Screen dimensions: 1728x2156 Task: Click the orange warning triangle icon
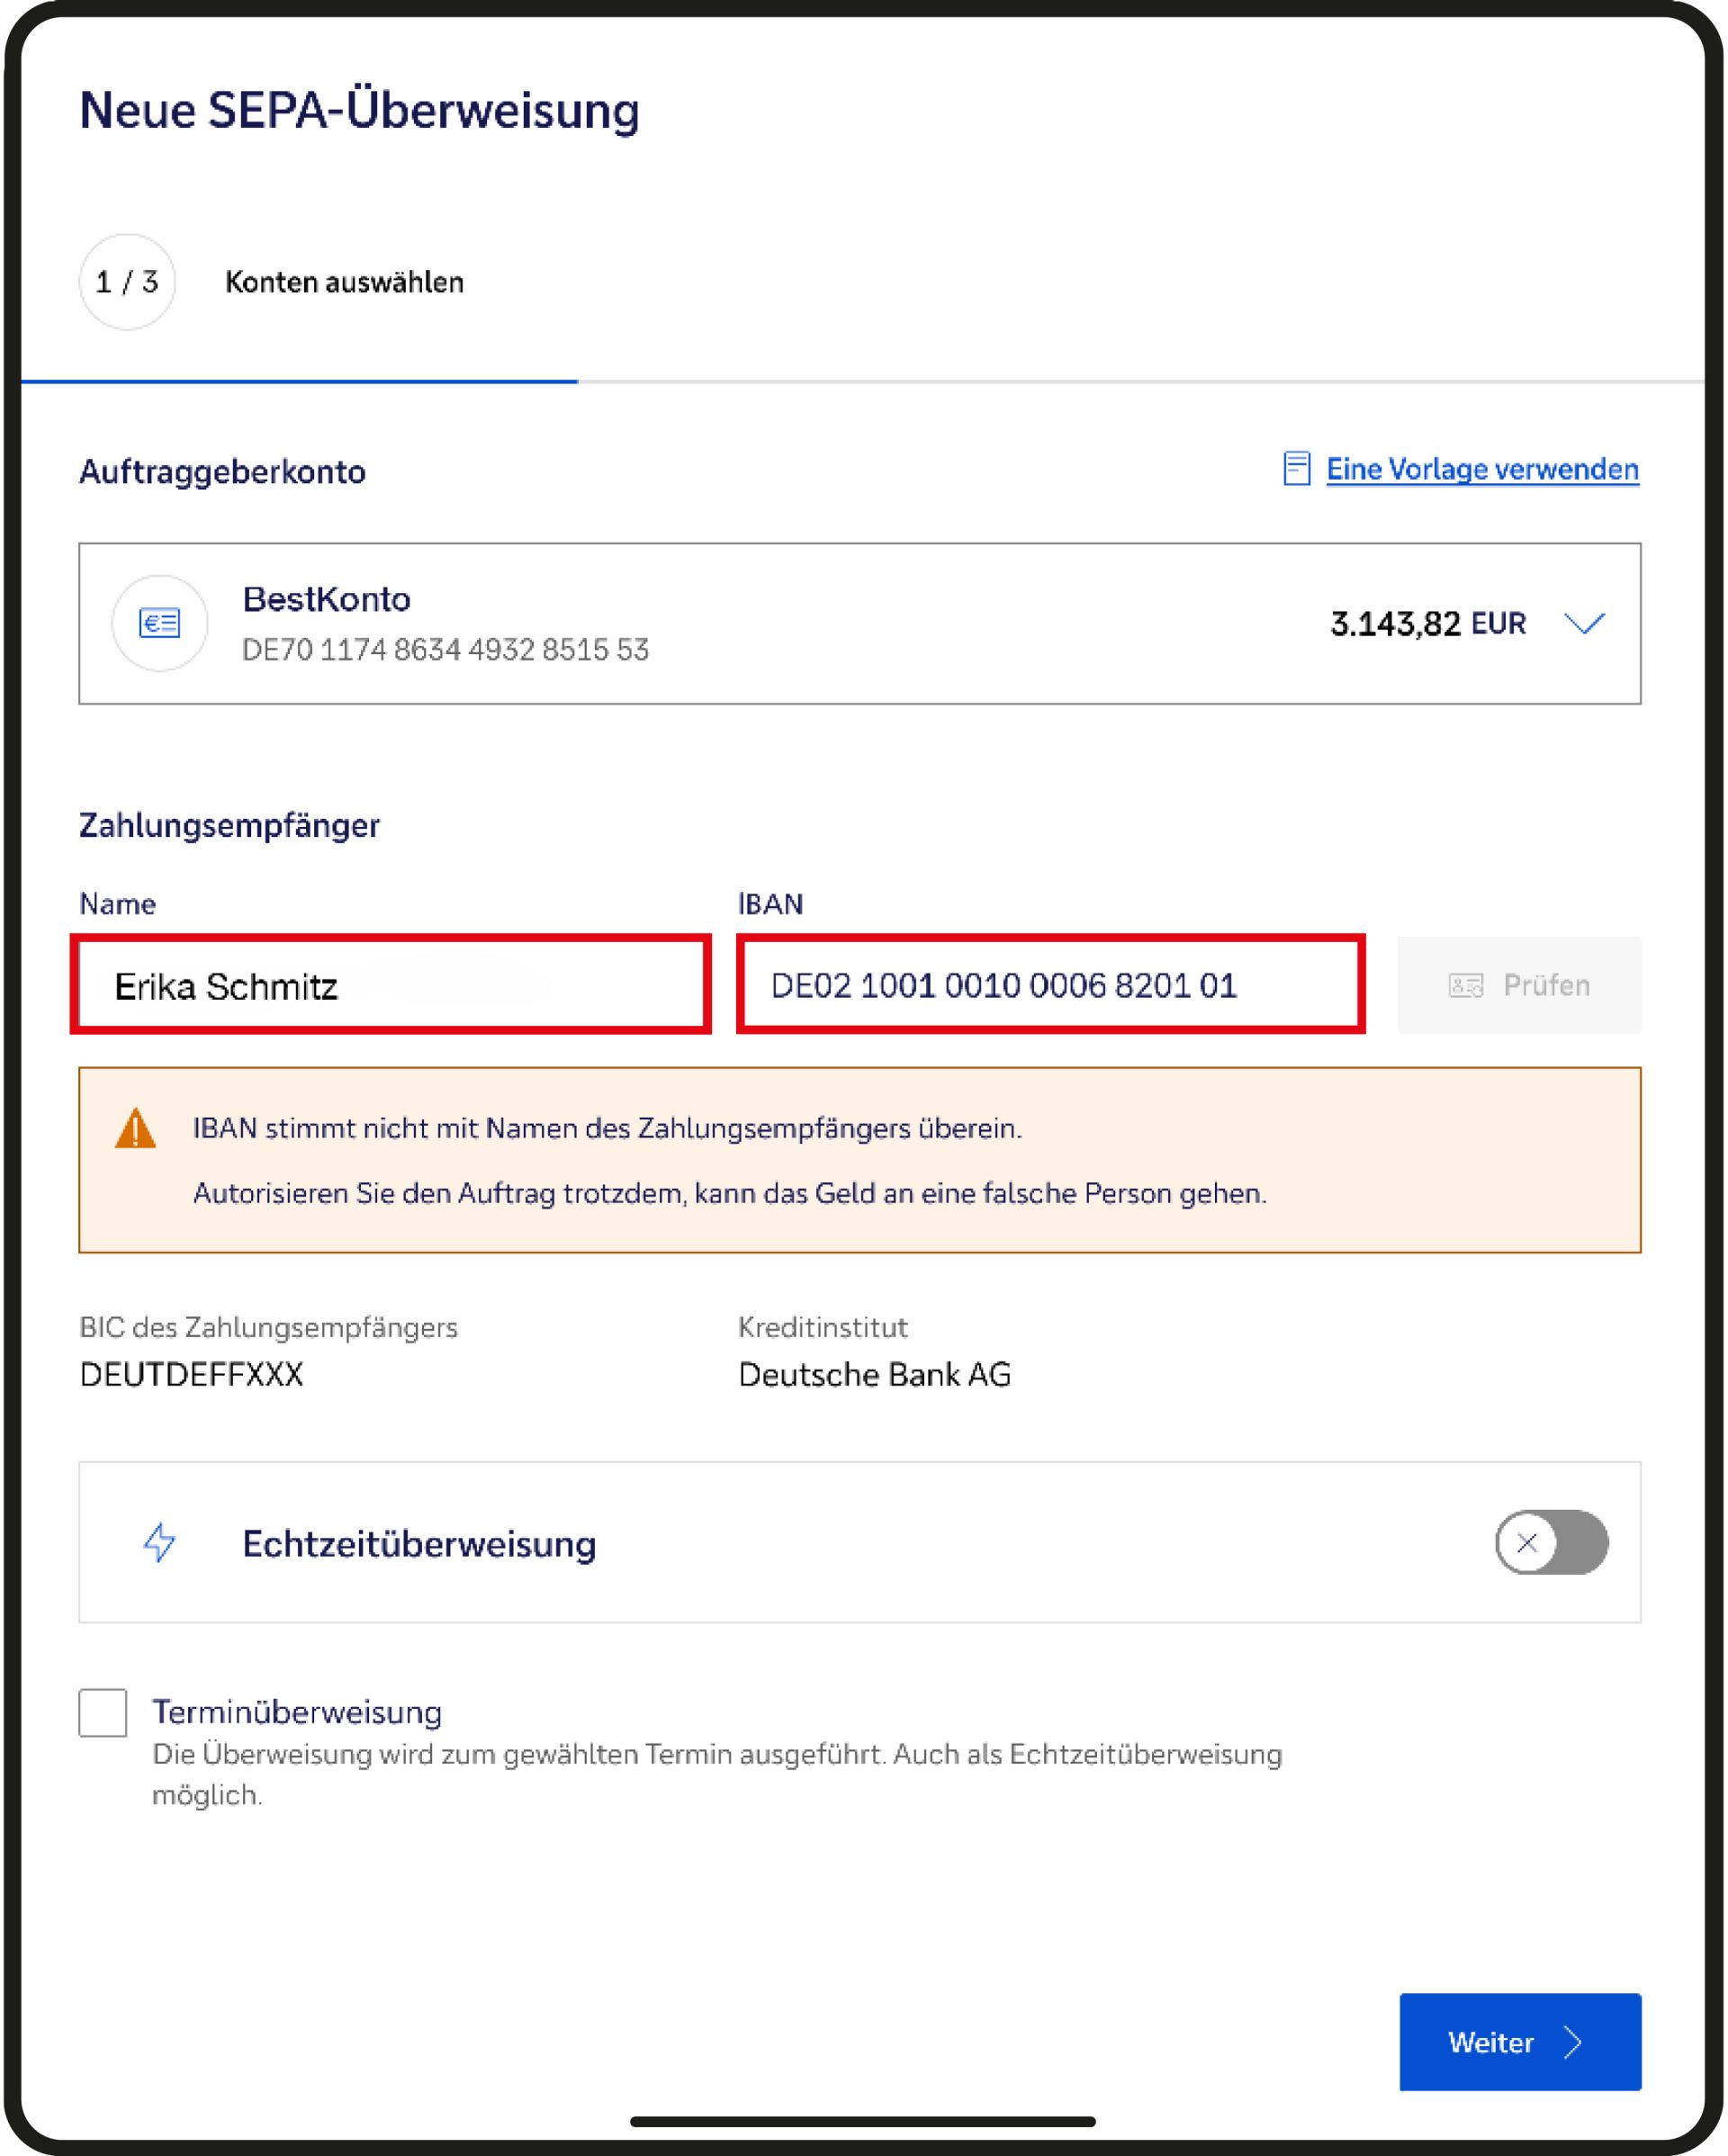[x=135, y=1128]
